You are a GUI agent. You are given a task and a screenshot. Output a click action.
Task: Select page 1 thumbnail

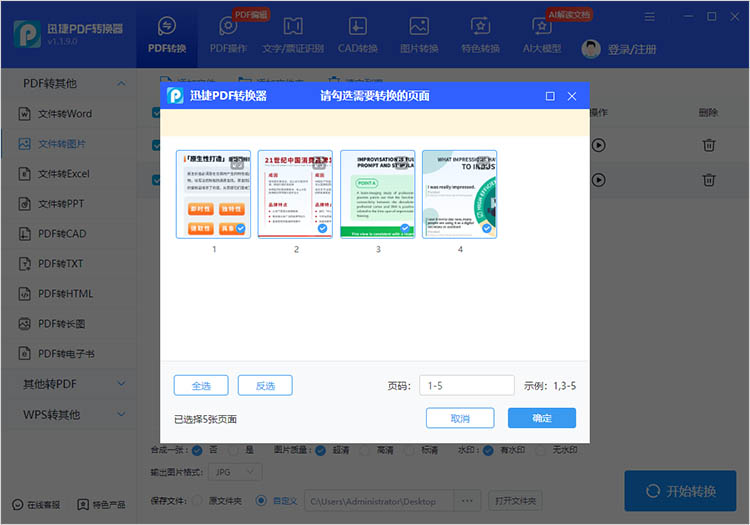pyautogui.click(x=213, y=194)
